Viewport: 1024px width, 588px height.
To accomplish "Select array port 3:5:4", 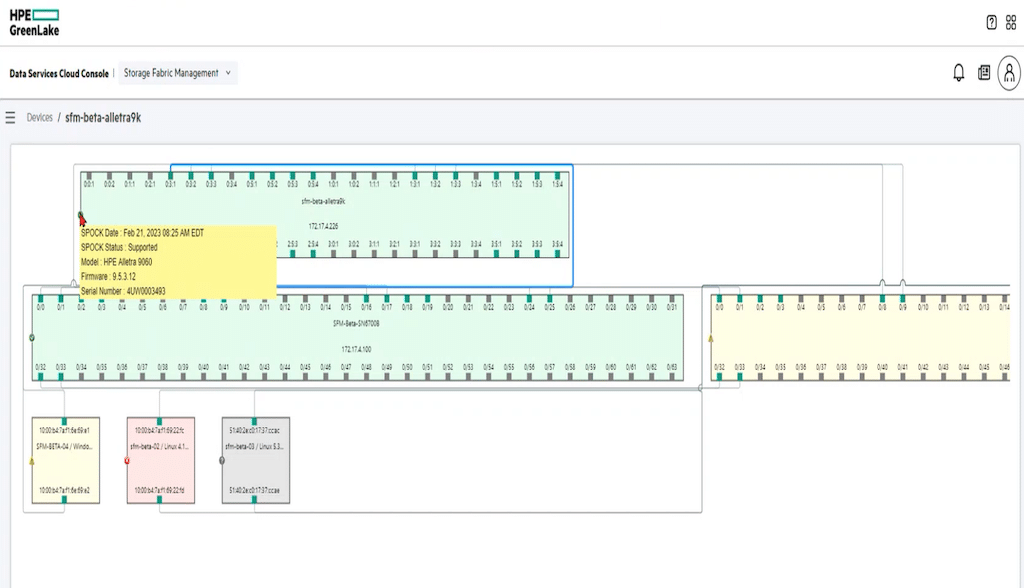I will 557,253.
